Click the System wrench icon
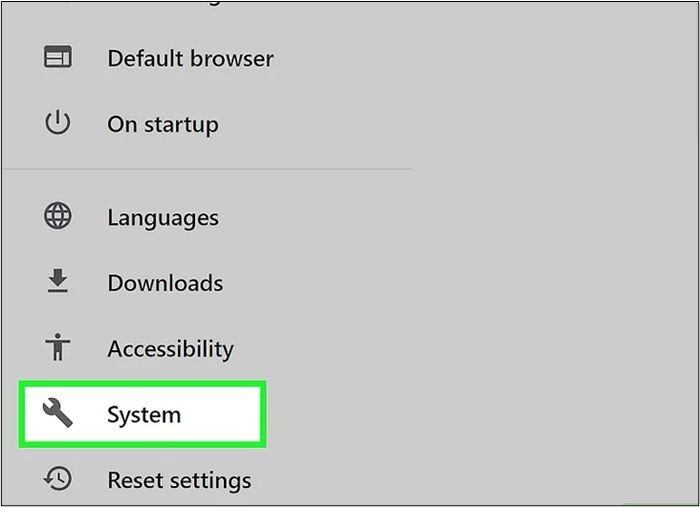 coord(58,413)
